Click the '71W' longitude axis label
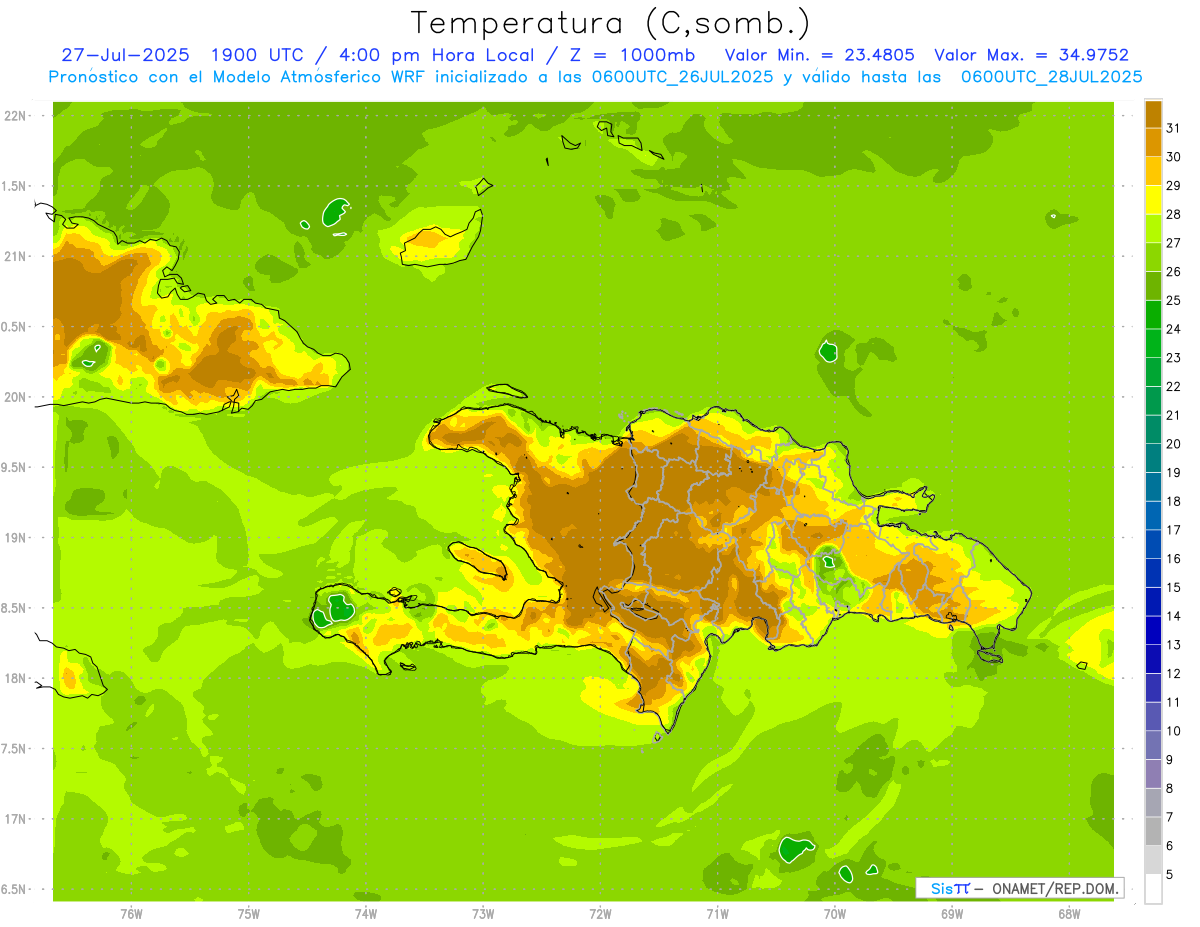This screenshot has height=927, width=1200. point(717,914)
